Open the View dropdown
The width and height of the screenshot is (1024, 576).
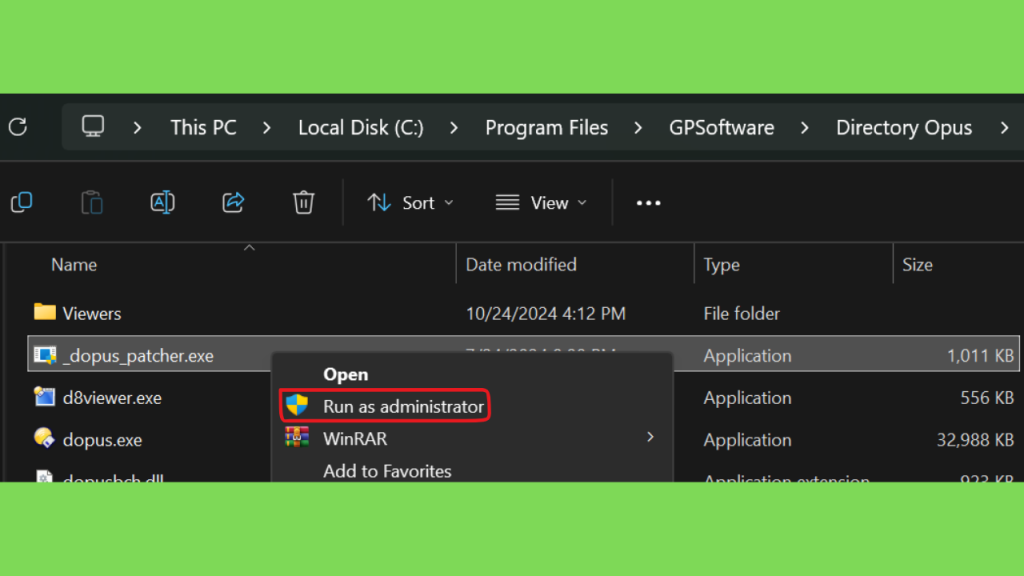(541, 203)
